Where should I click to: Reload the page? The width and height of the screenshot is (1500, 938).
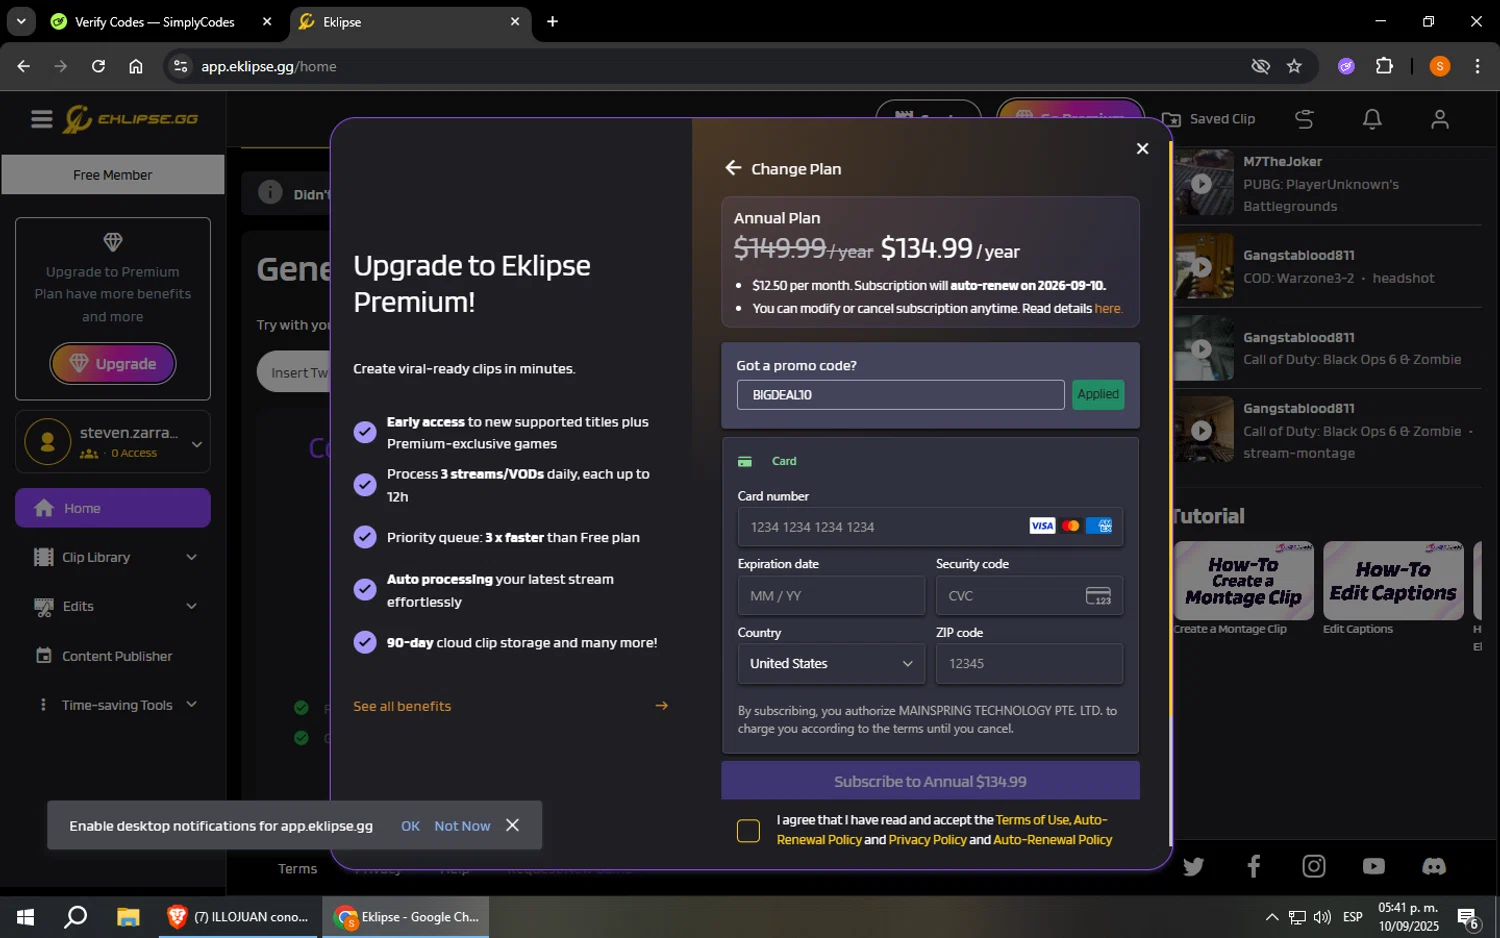pos(98,66)
